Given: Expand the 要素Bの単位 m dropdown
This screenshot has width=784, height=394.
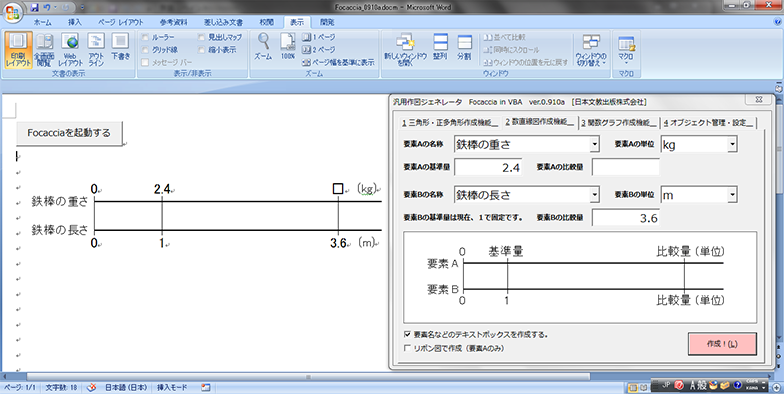Looking at the screenshot, I should coord(732,194).
